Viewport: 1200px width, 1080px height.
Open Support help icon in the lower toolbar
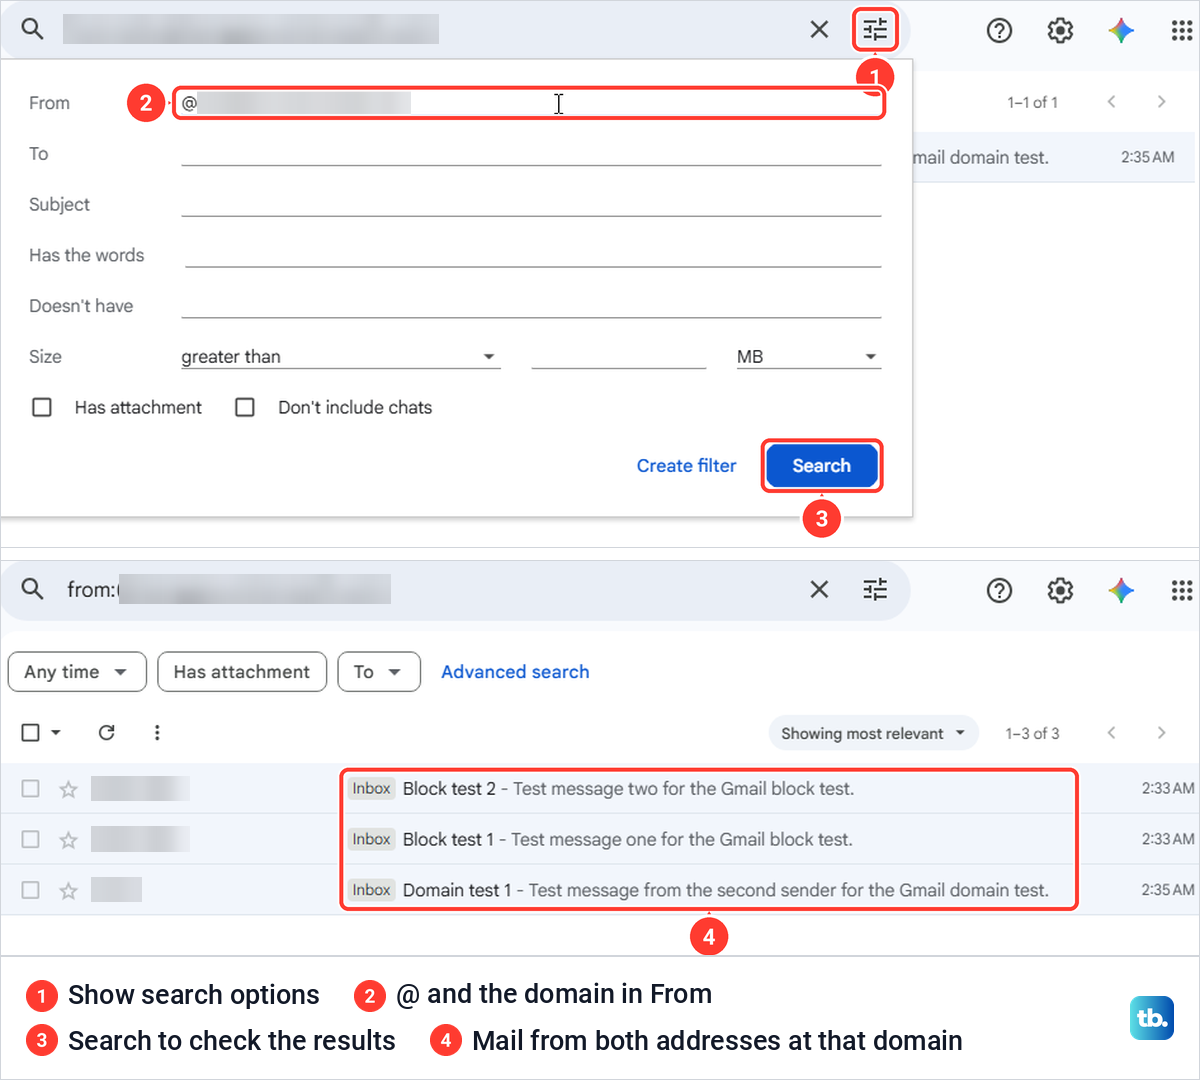point(999,591)
